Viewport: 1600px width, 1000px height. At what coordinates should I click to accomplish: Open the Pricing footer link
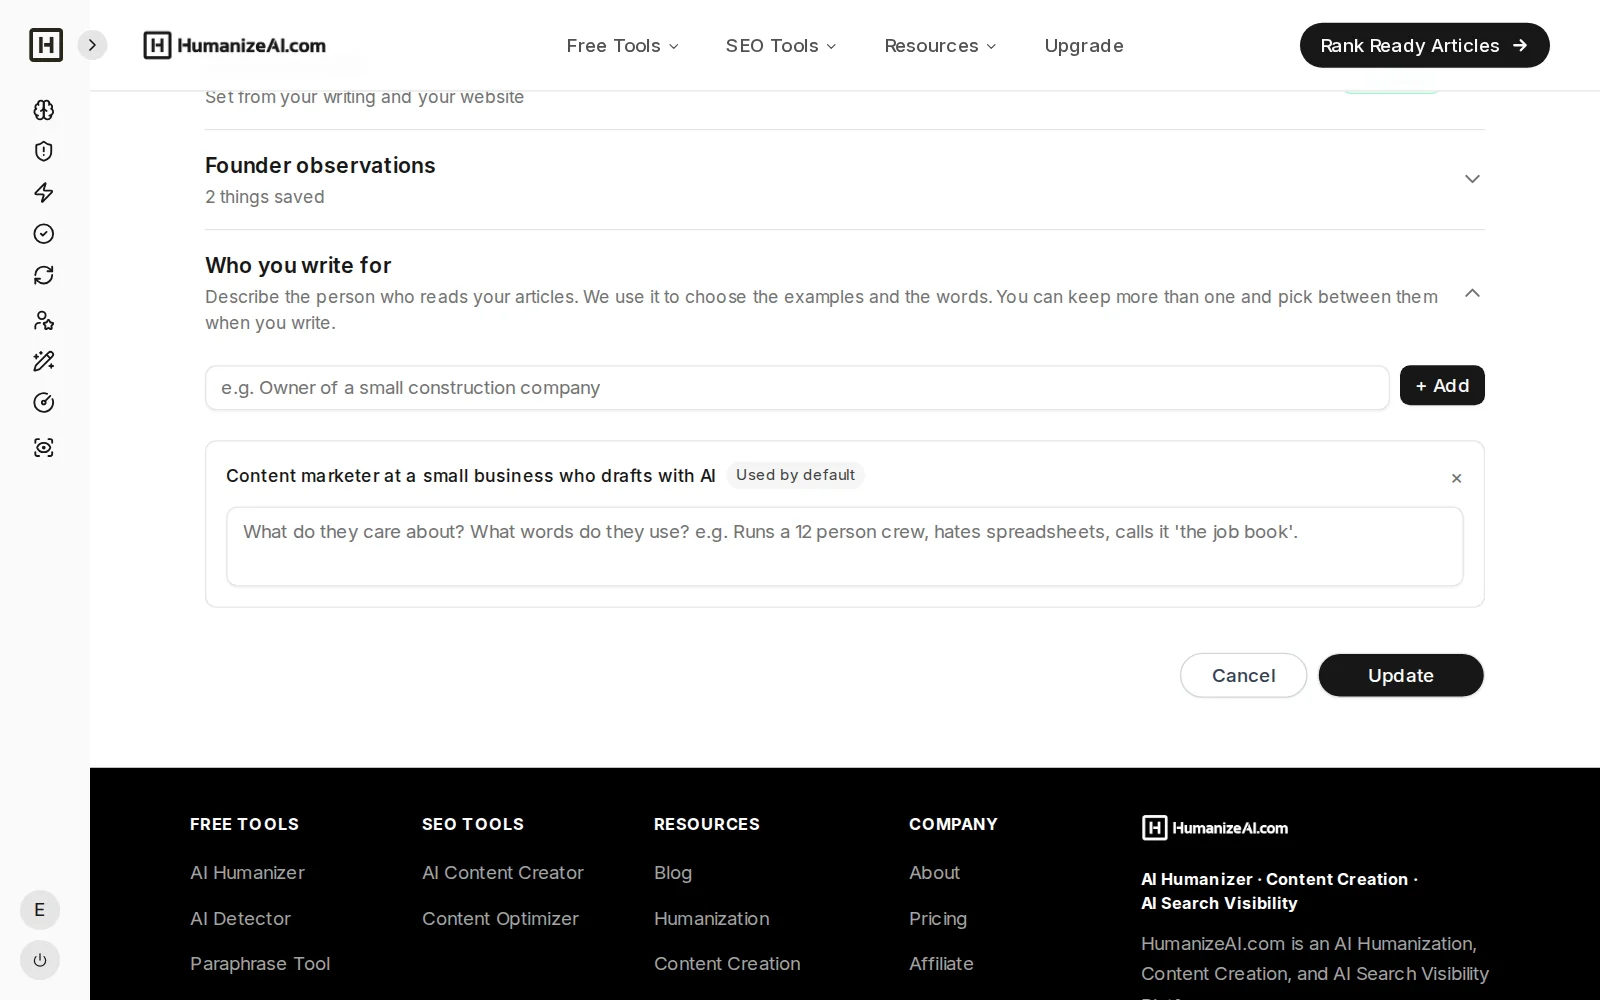[x=938, y=919]
